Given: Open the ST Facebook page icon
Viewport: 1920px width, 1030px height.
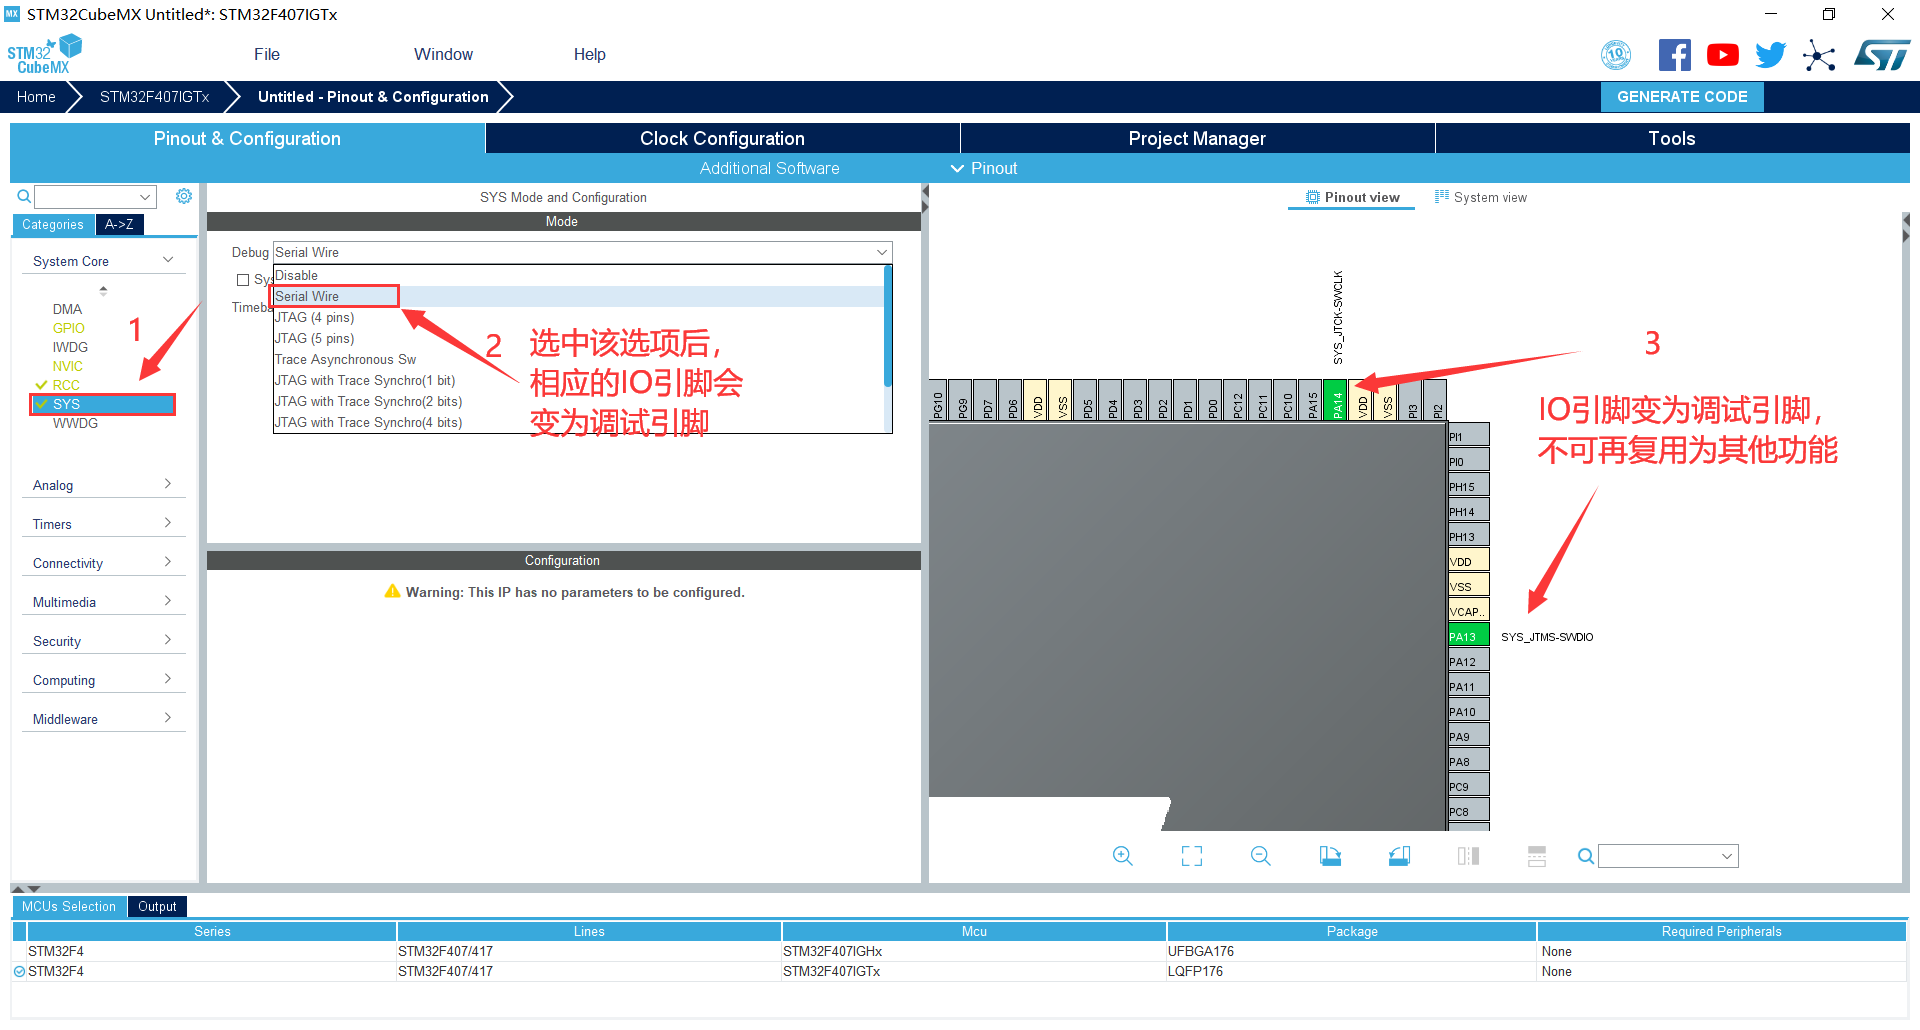Looking at the screenshot, I should point(1674,55).
